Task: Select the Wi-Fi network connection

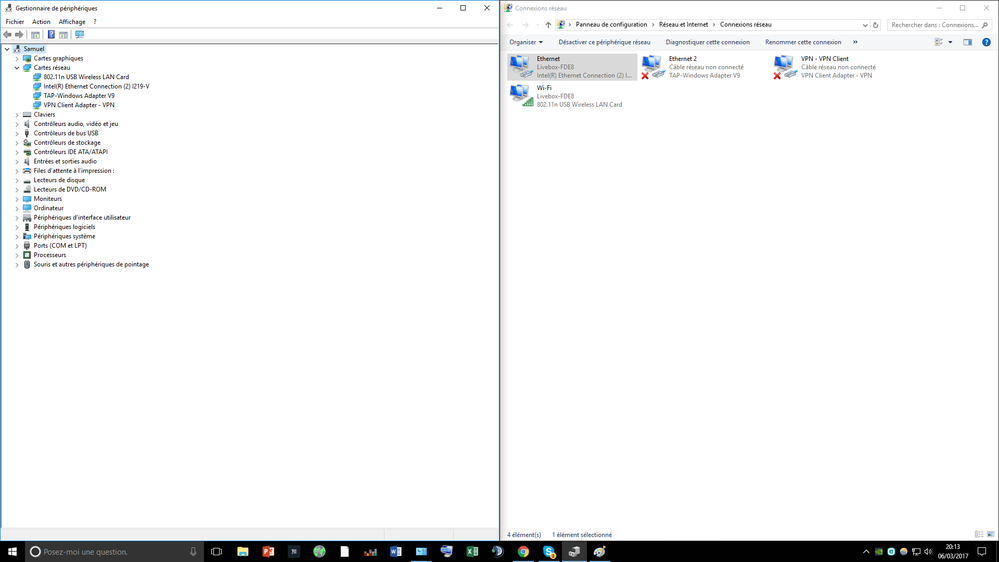Action: click(x=572, y=96)
